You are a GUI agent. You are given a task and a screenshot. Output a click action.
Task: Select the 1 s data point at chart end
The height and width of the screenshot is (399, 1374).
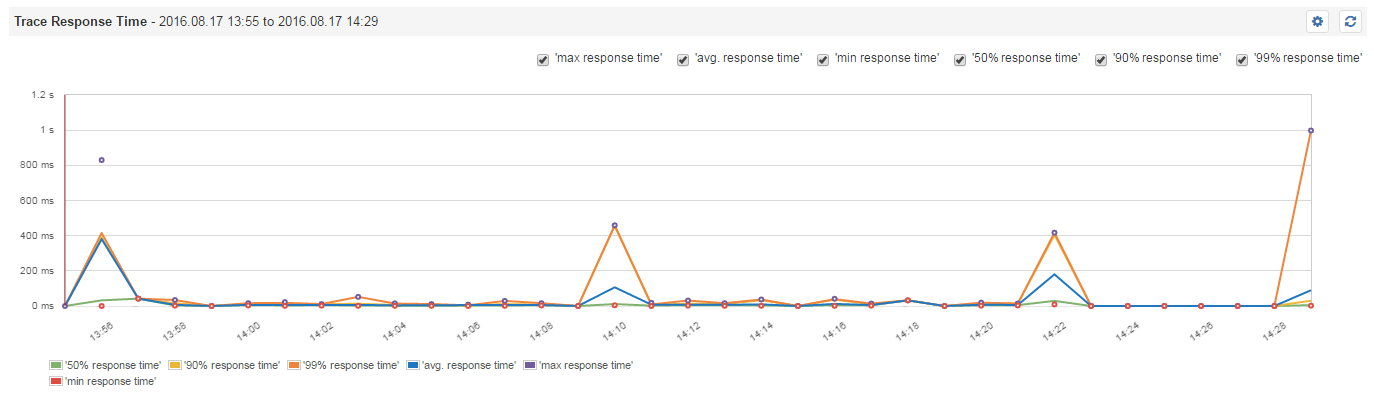point(1310,130)
